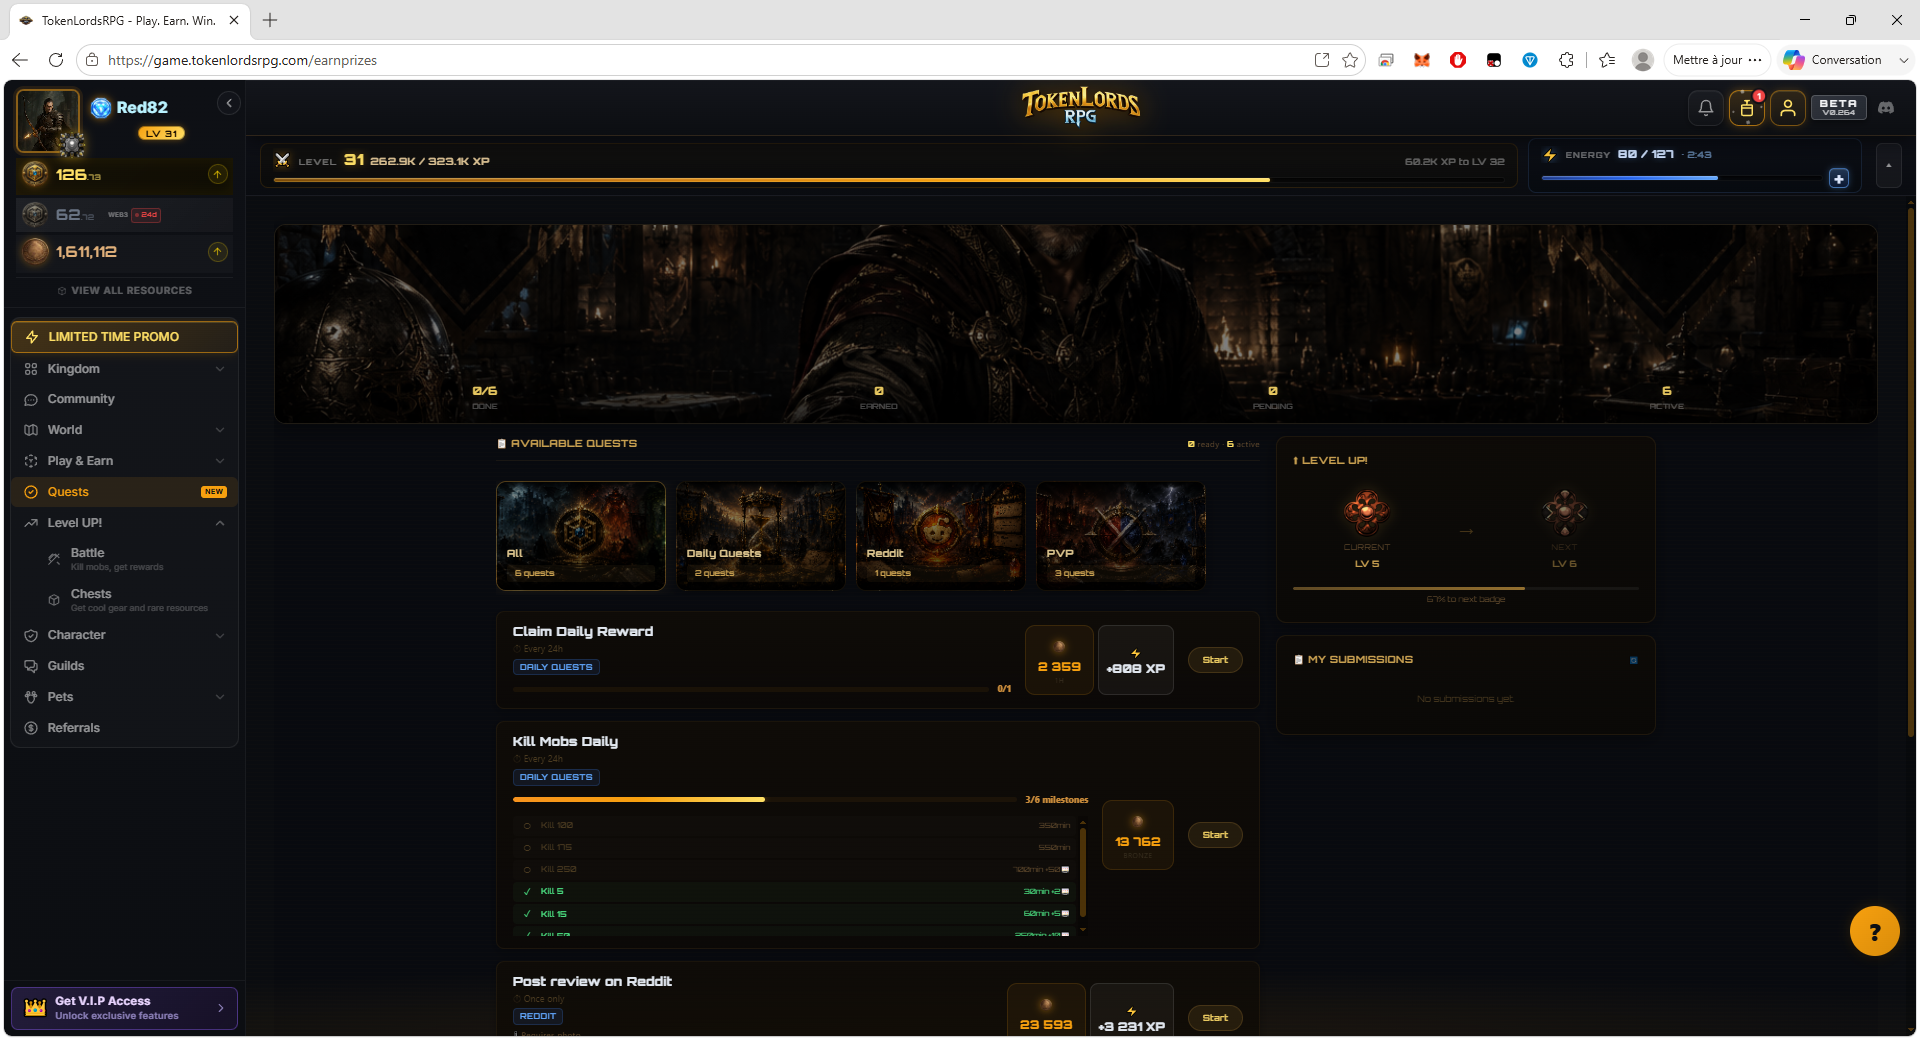Image resolution: width=1920 pixels, height=1040 pixels.
Task: Open the Discord icon in the header
Action: 1886,108
